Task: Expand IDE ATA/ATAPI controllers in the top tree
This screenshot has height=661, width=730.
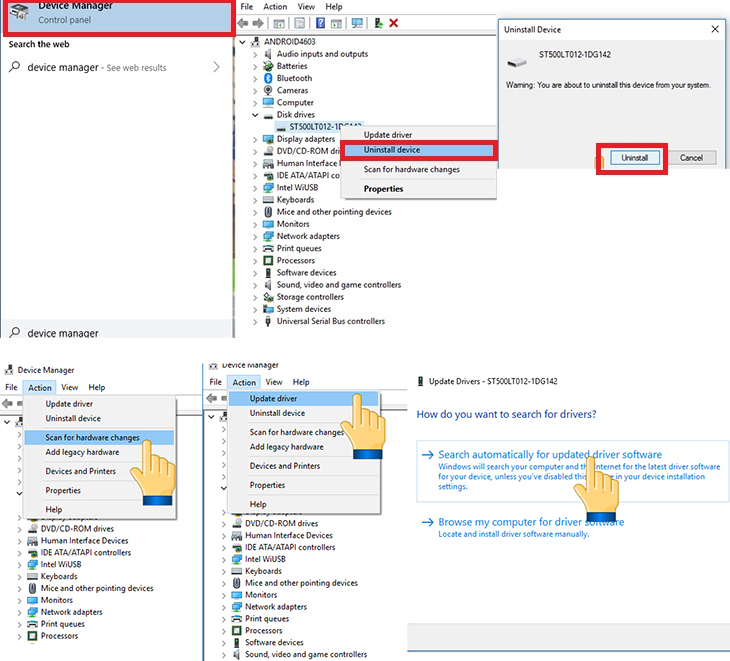Action: [x=255, y=176]
